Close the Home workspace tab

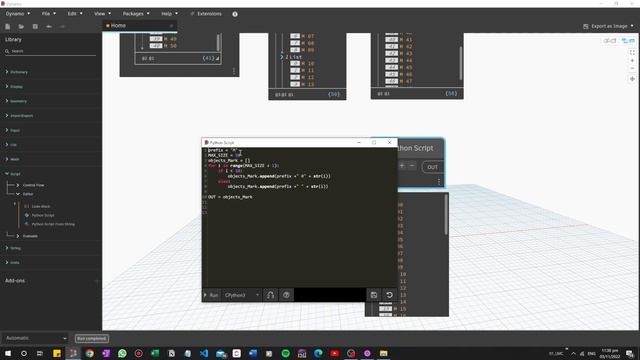171,26
